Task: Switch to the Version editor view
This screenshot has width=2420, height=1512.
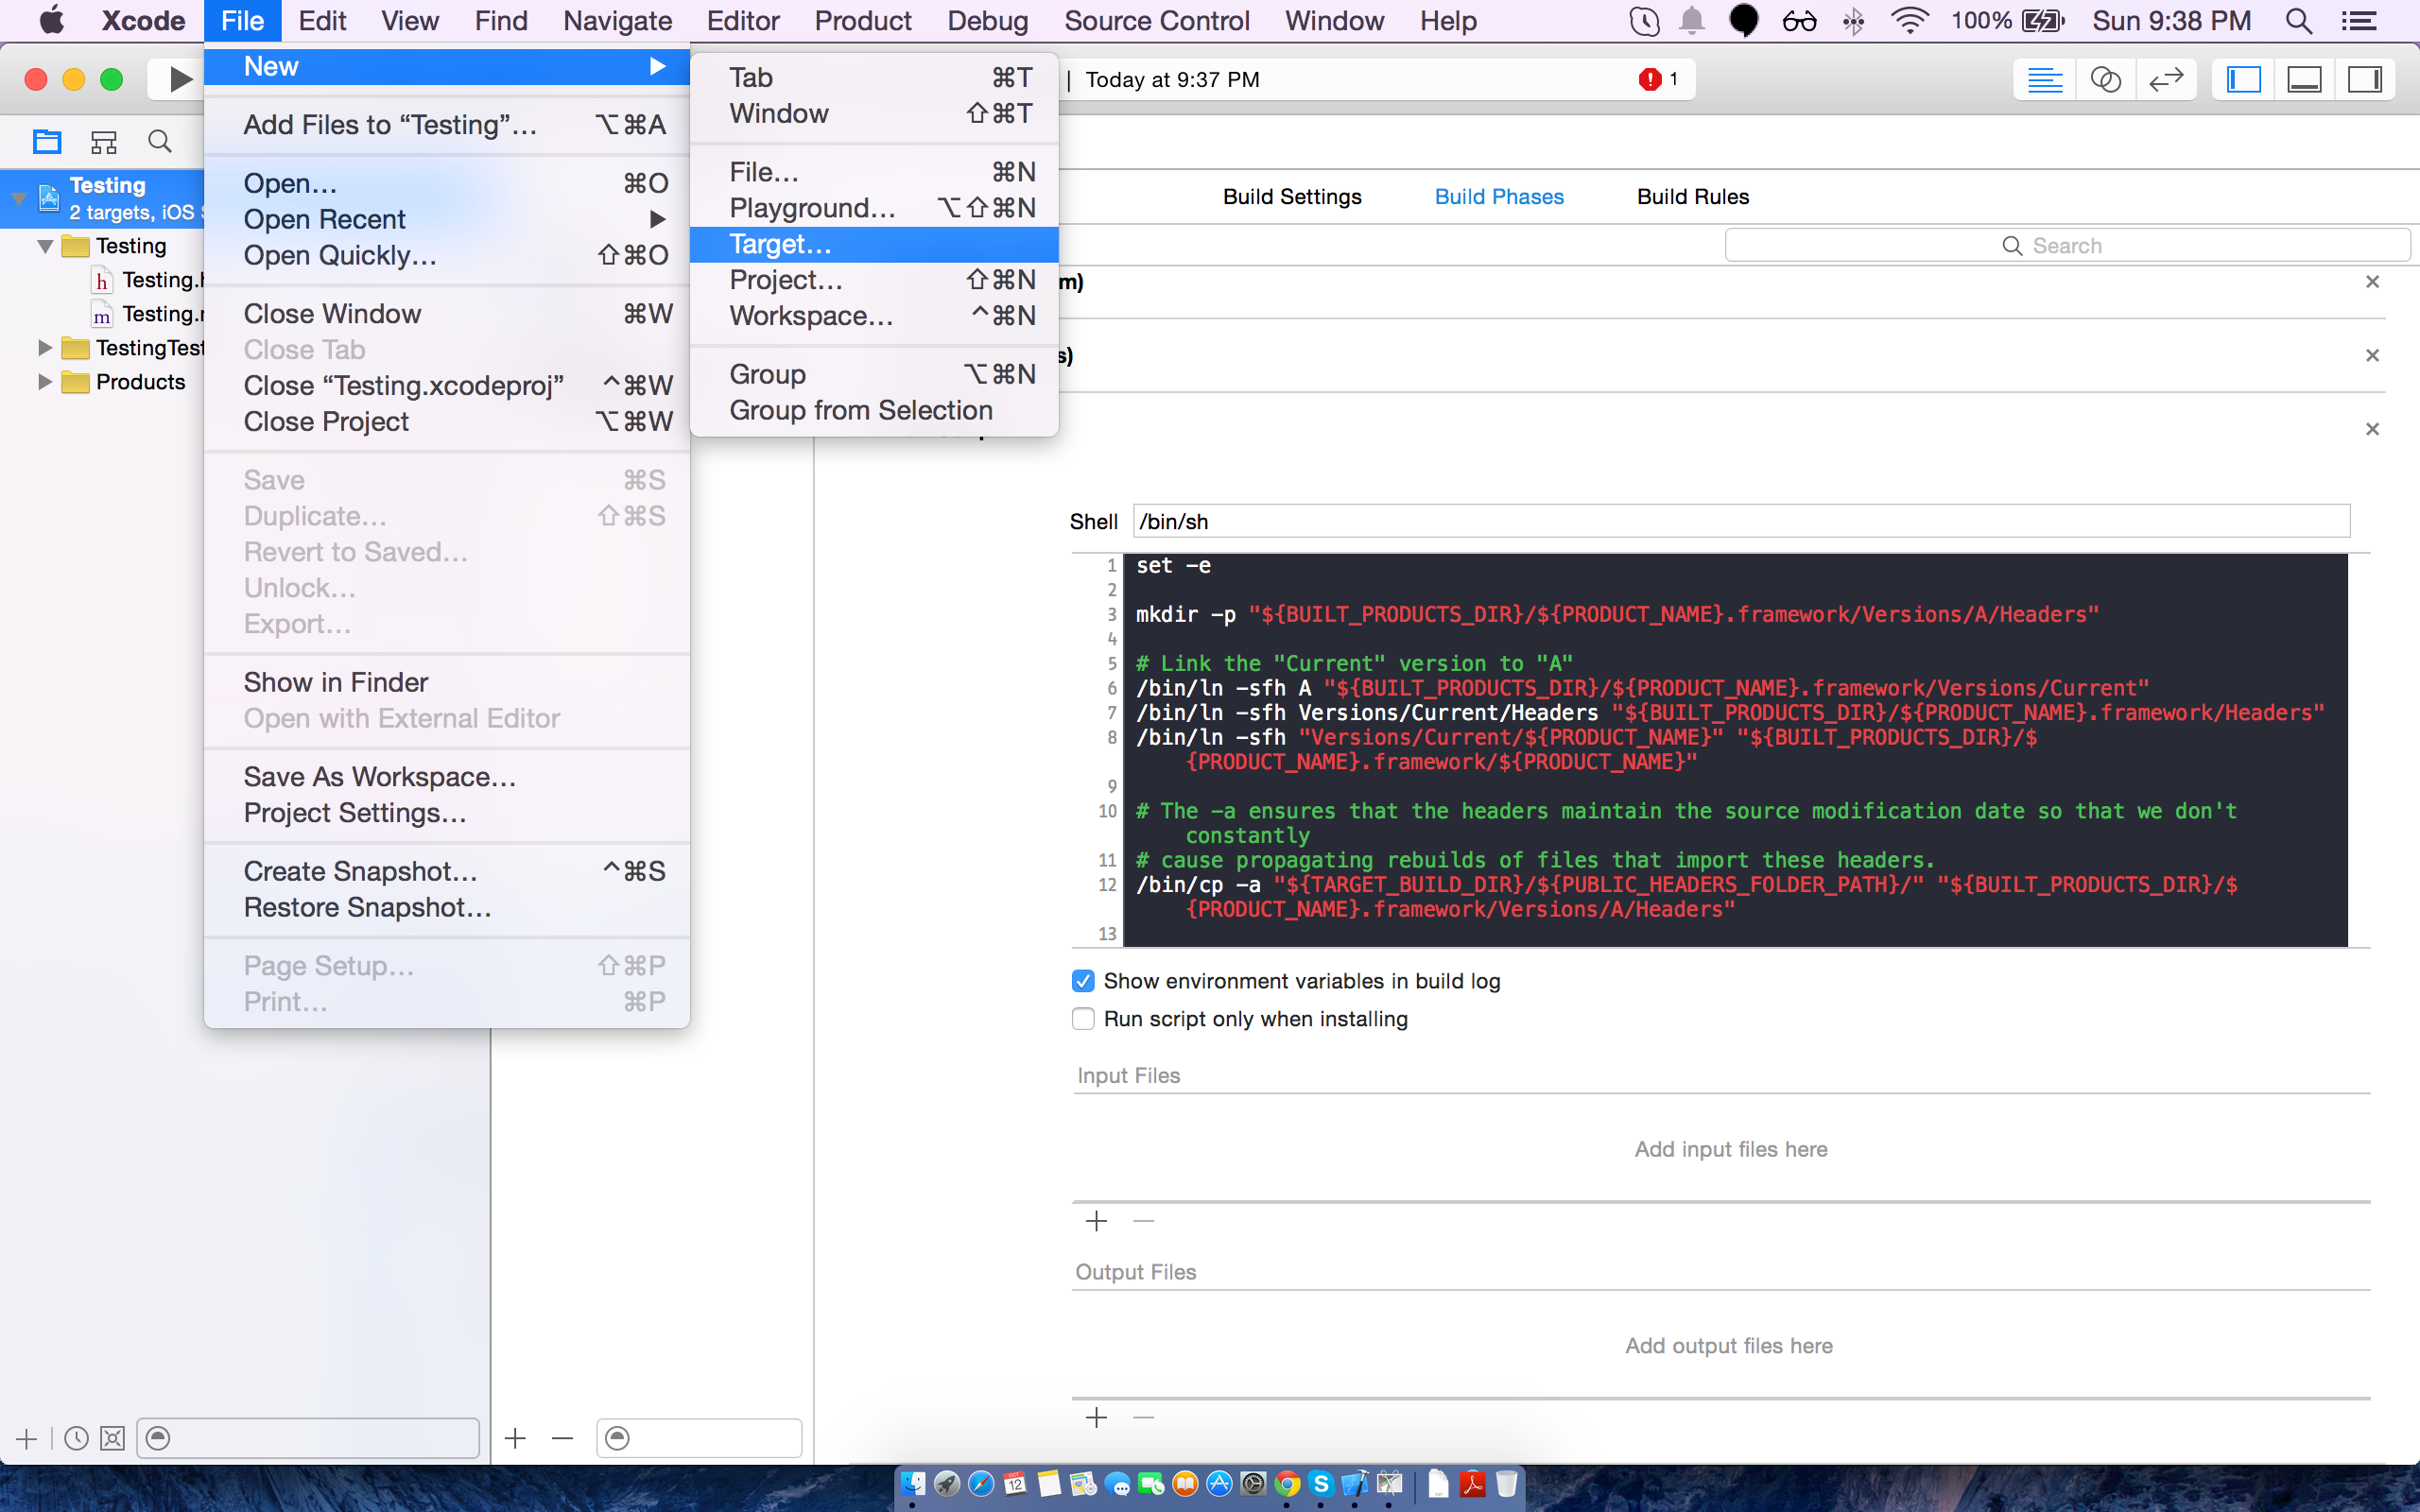Action: pyautogui.click(x=2166, y=79)
